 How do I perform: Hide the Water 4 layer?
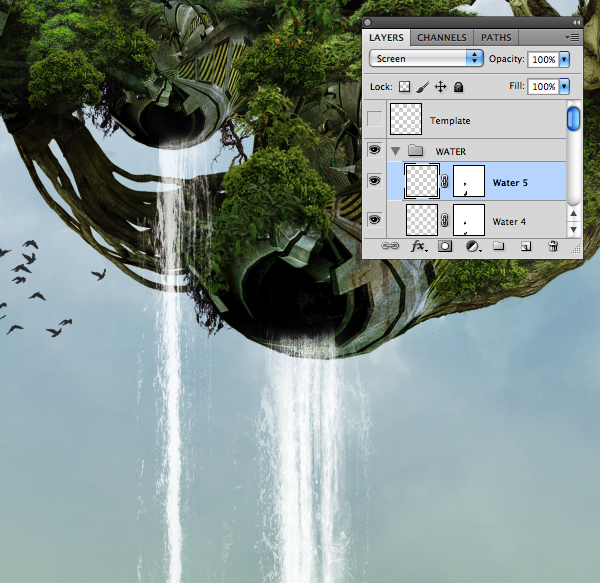374,220
